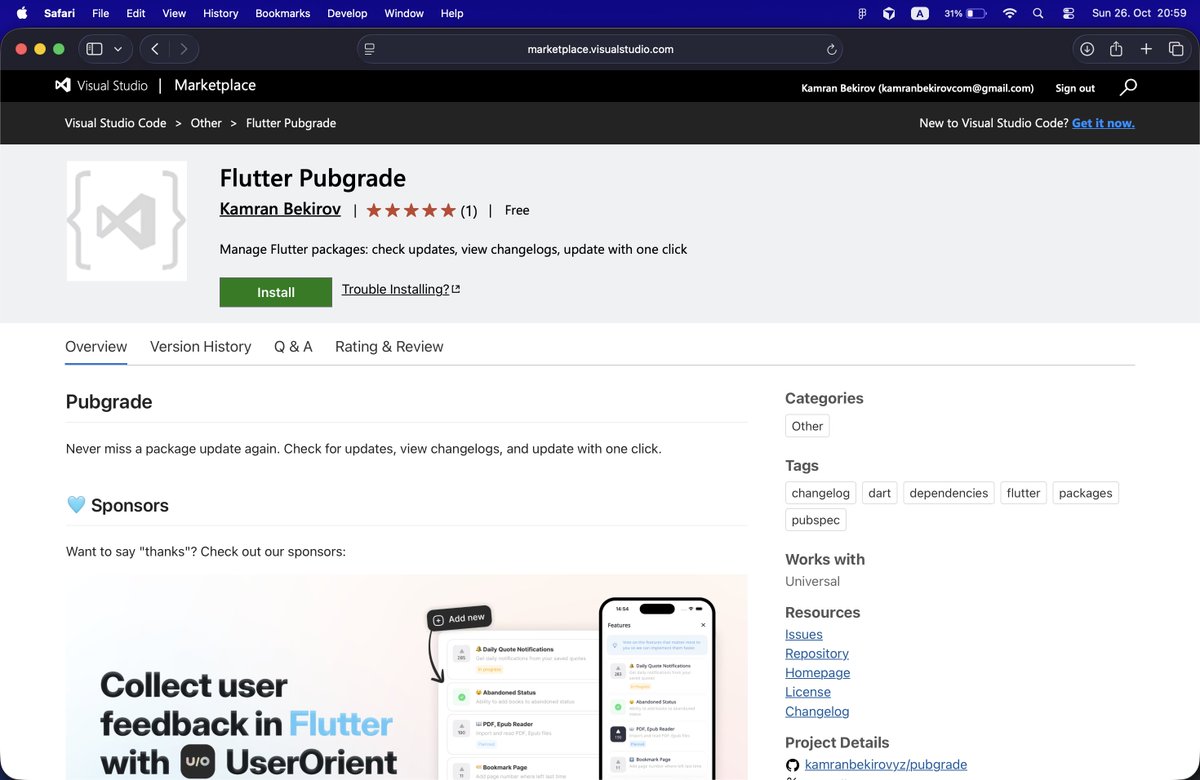Open the Homepage resource link
Image resolution: width=1200 pixels, height=780 pixels.
coord(818,672)
